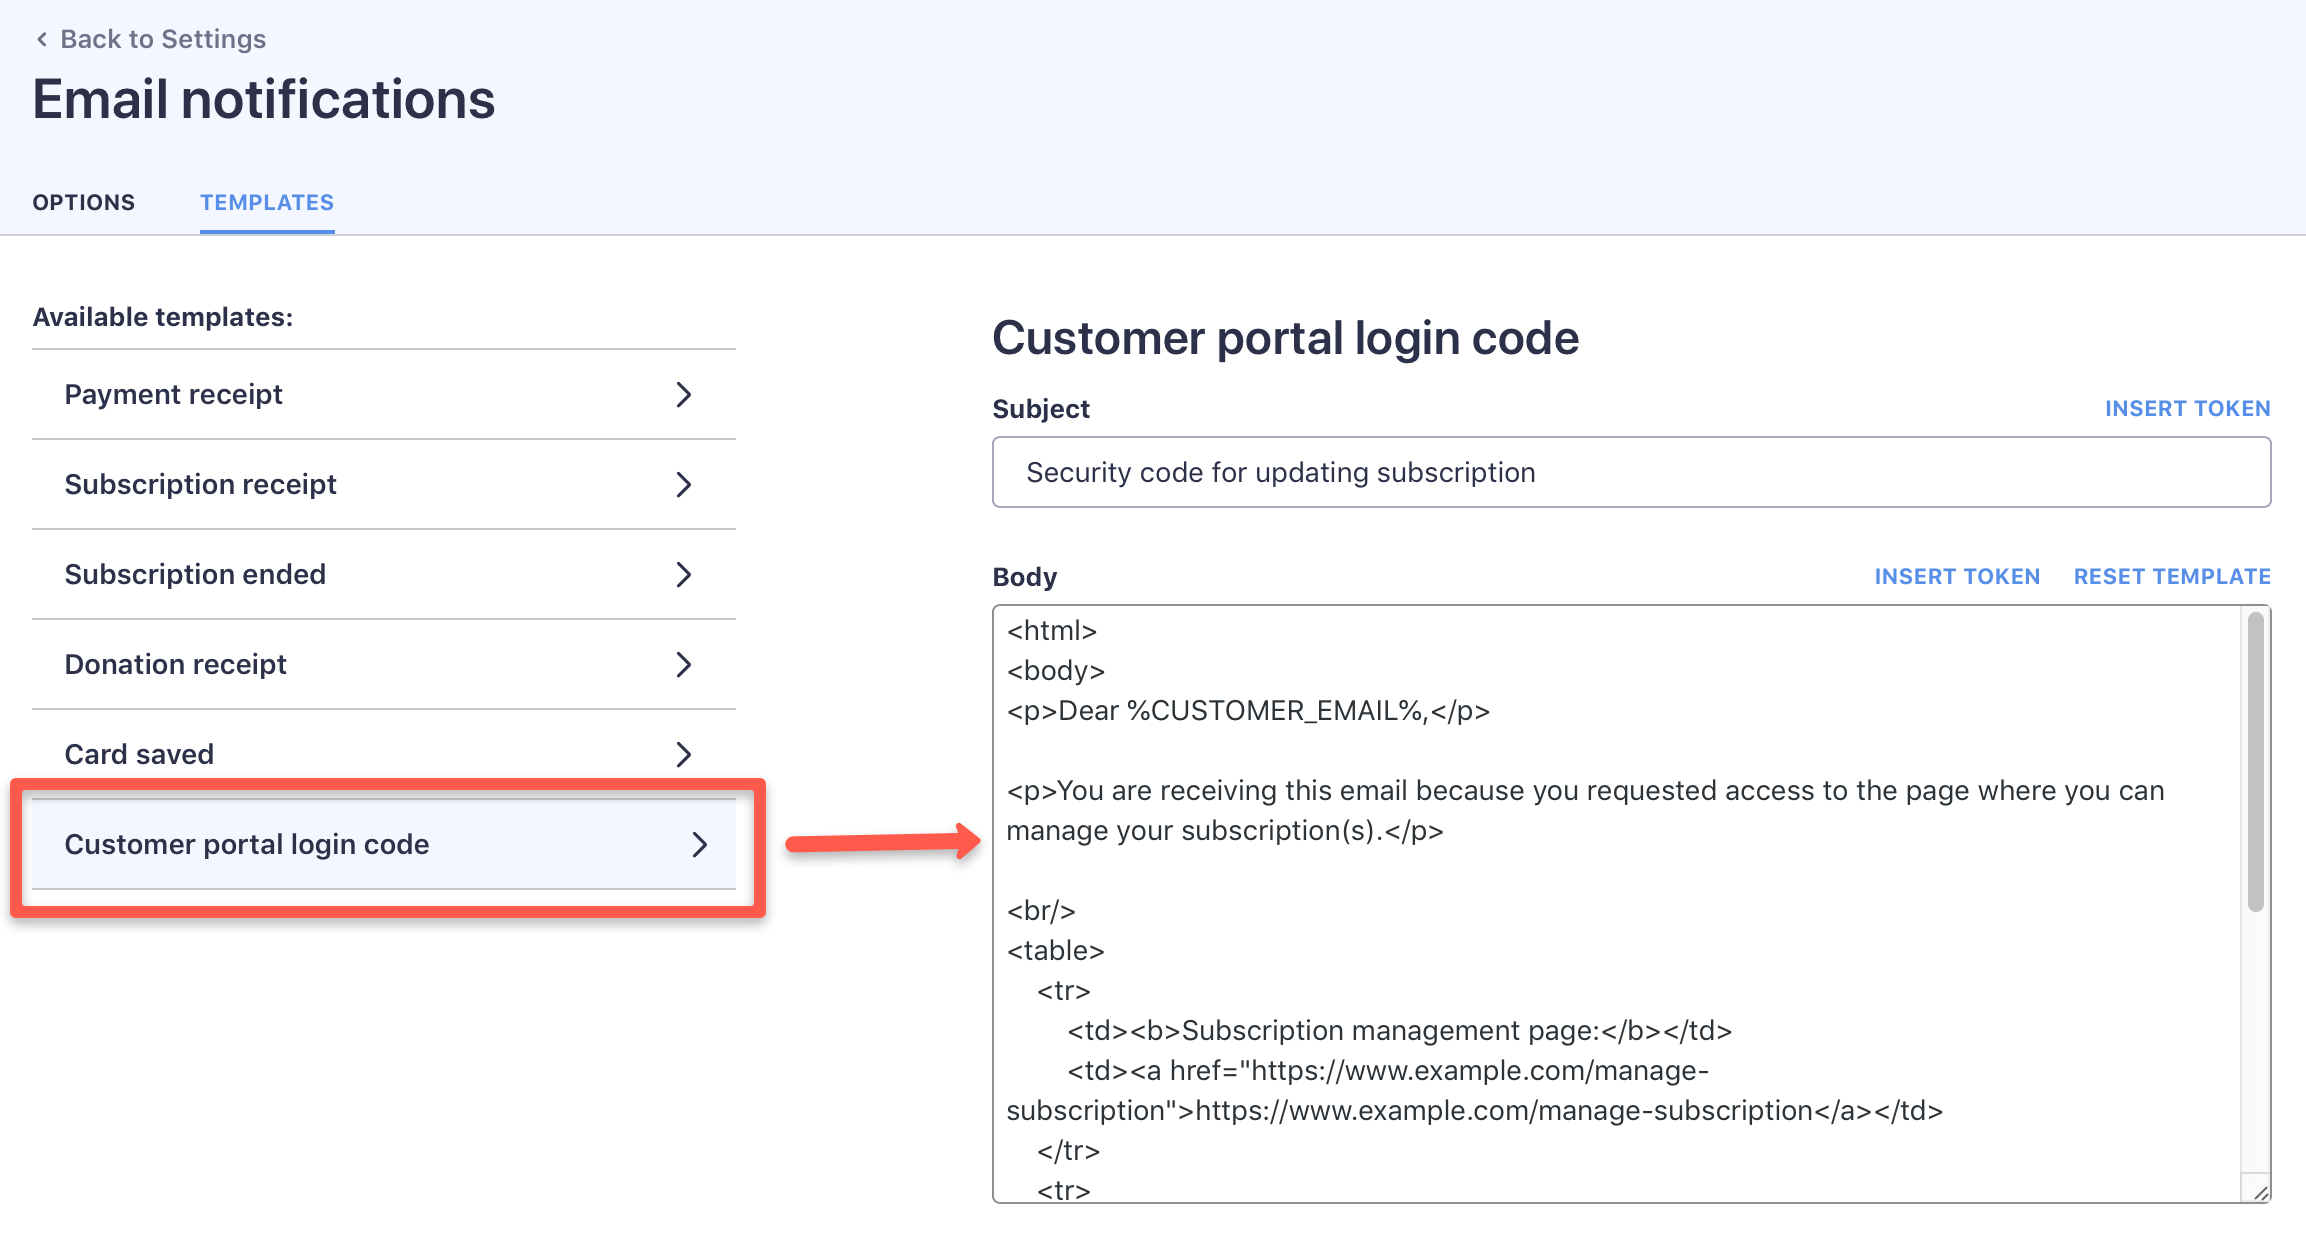Viewport: 2306px width, 1242px height.
Task: Open the Donation receipt template
Action: coord(176,665)
